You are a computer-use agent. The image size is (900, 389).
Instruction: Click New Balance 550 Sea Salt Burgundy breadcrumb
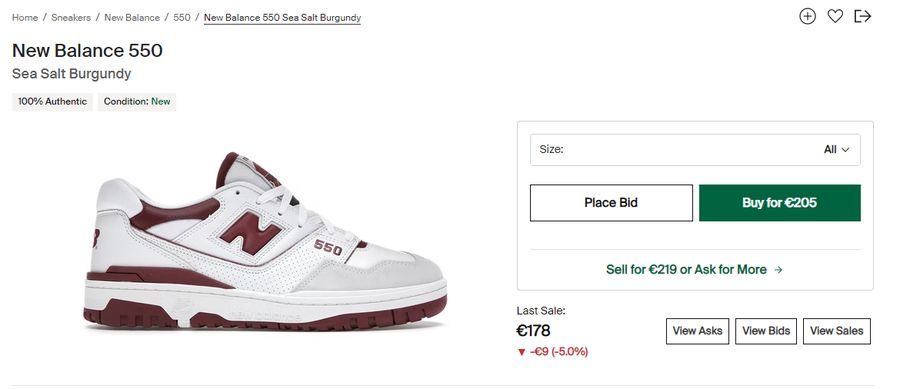282,17
